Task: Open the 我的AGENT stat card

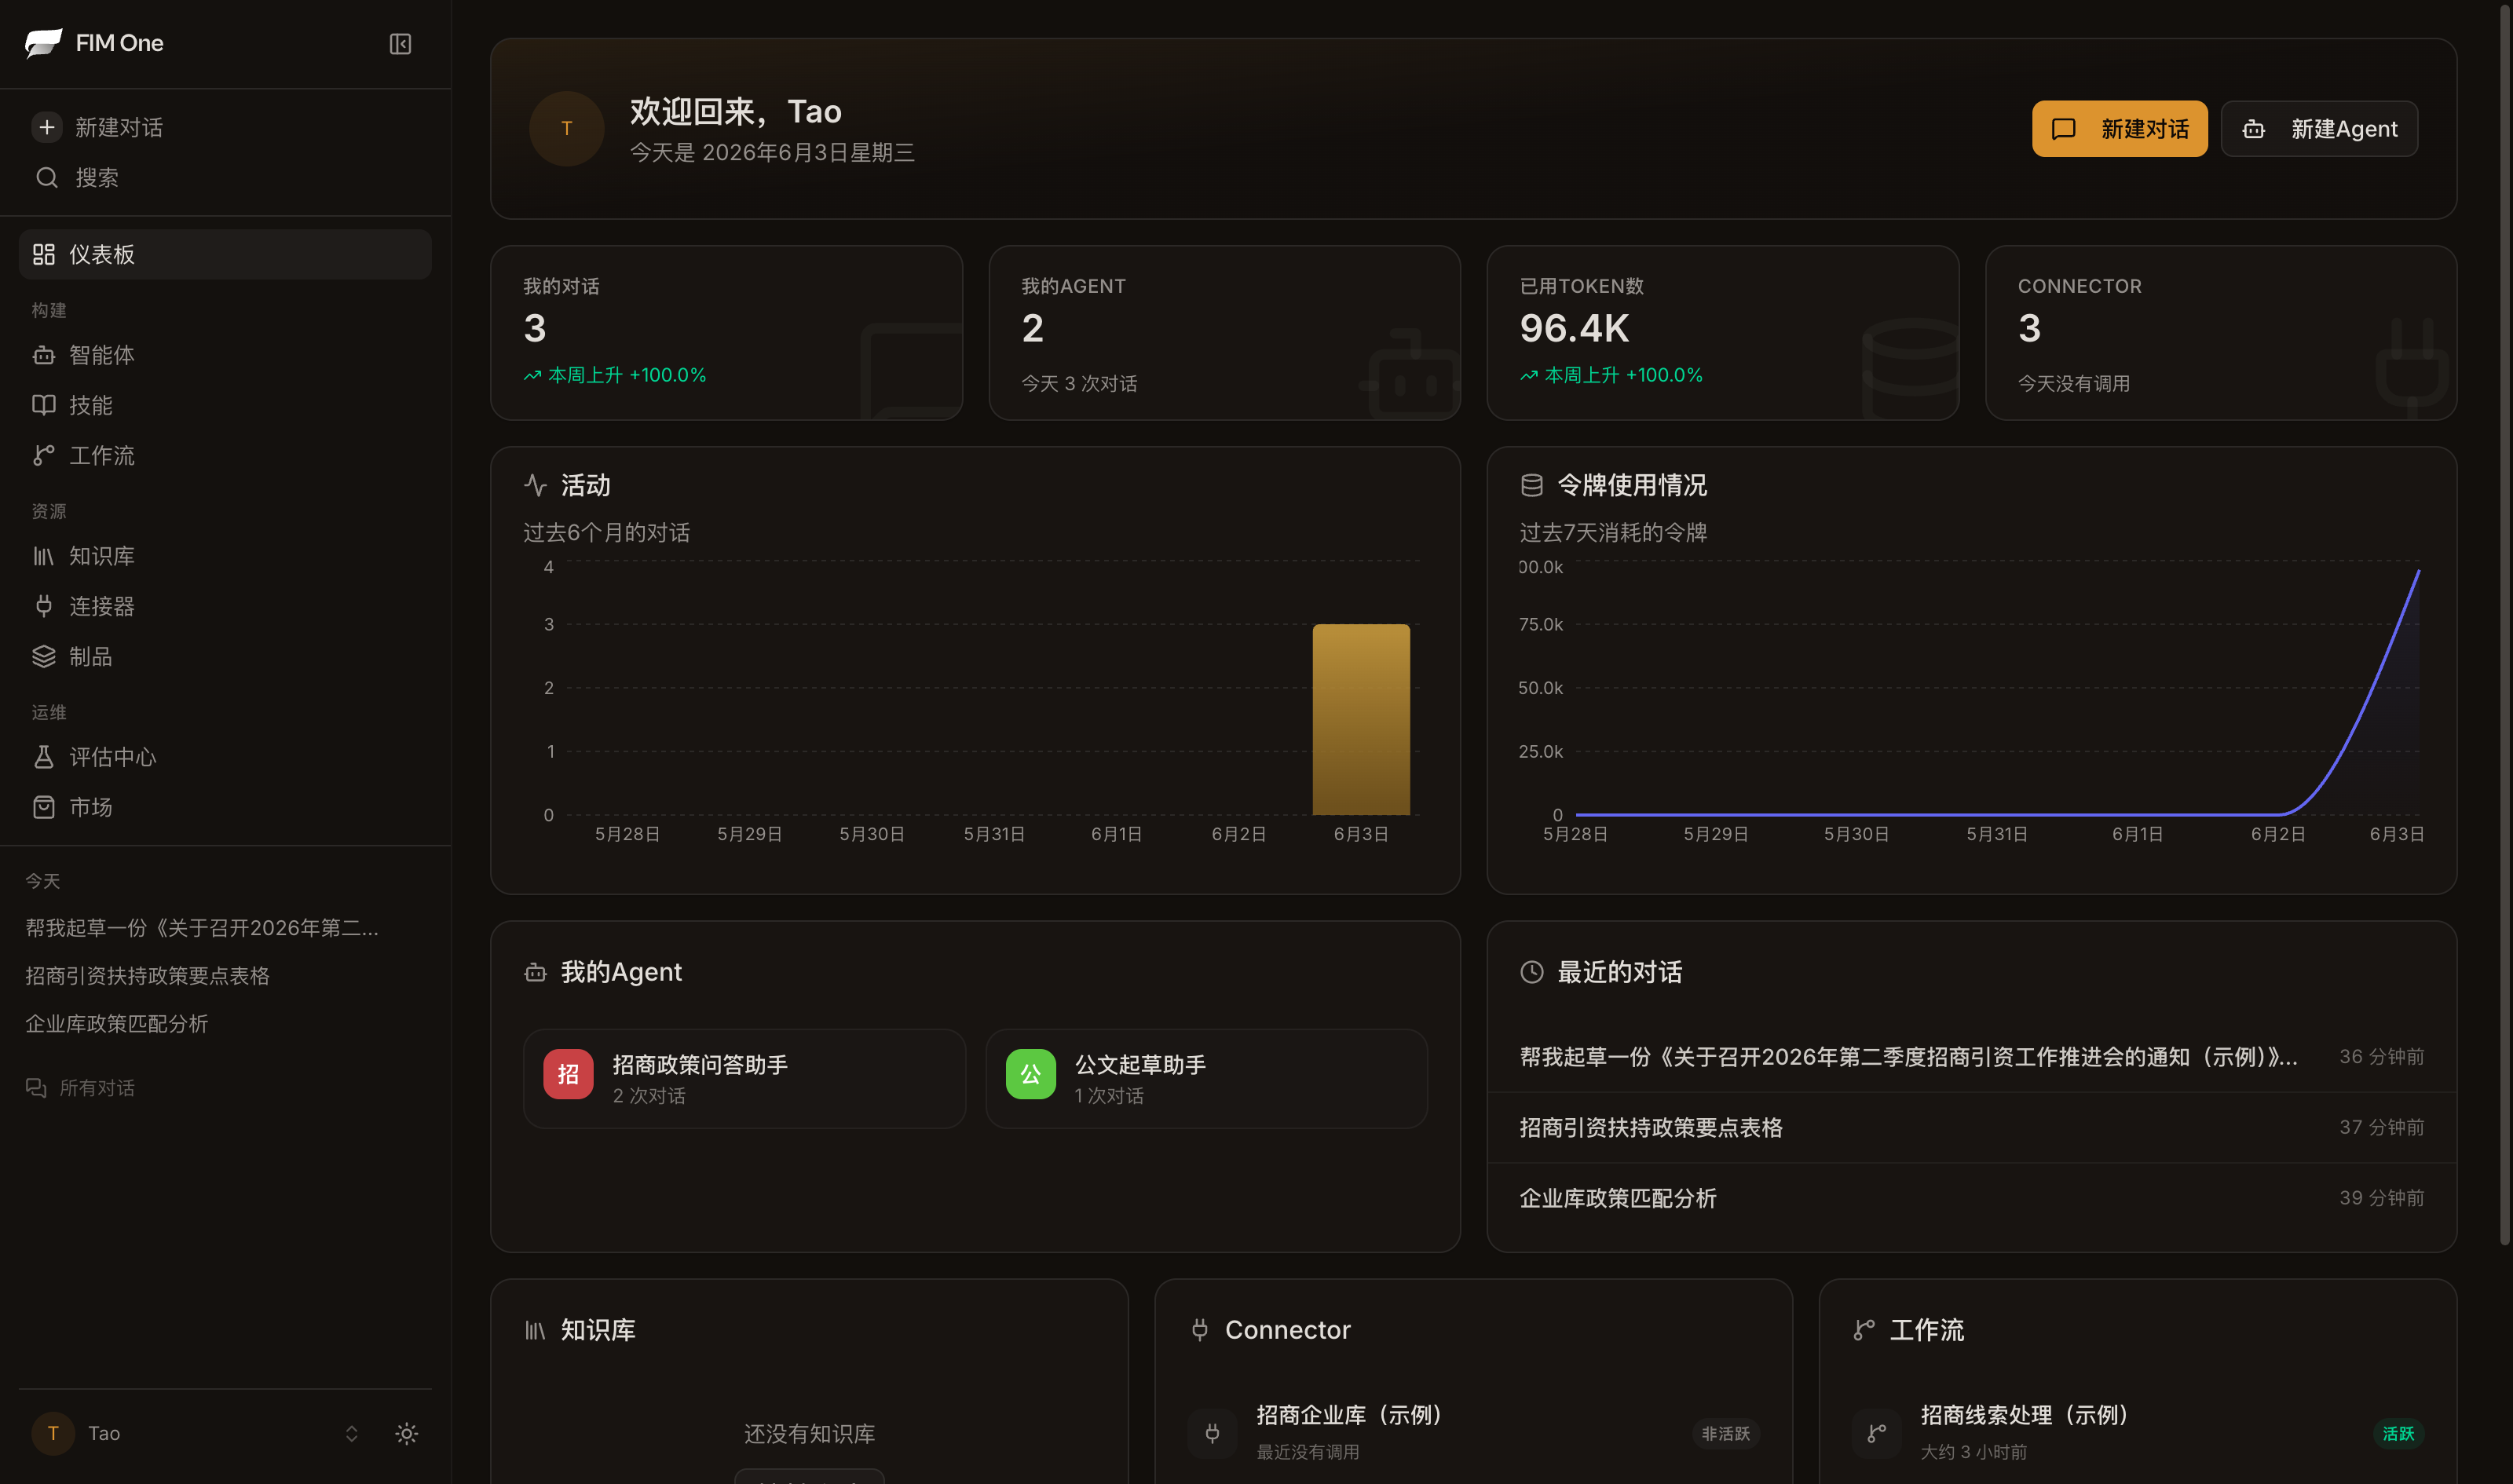Action: coord(1224,333)
